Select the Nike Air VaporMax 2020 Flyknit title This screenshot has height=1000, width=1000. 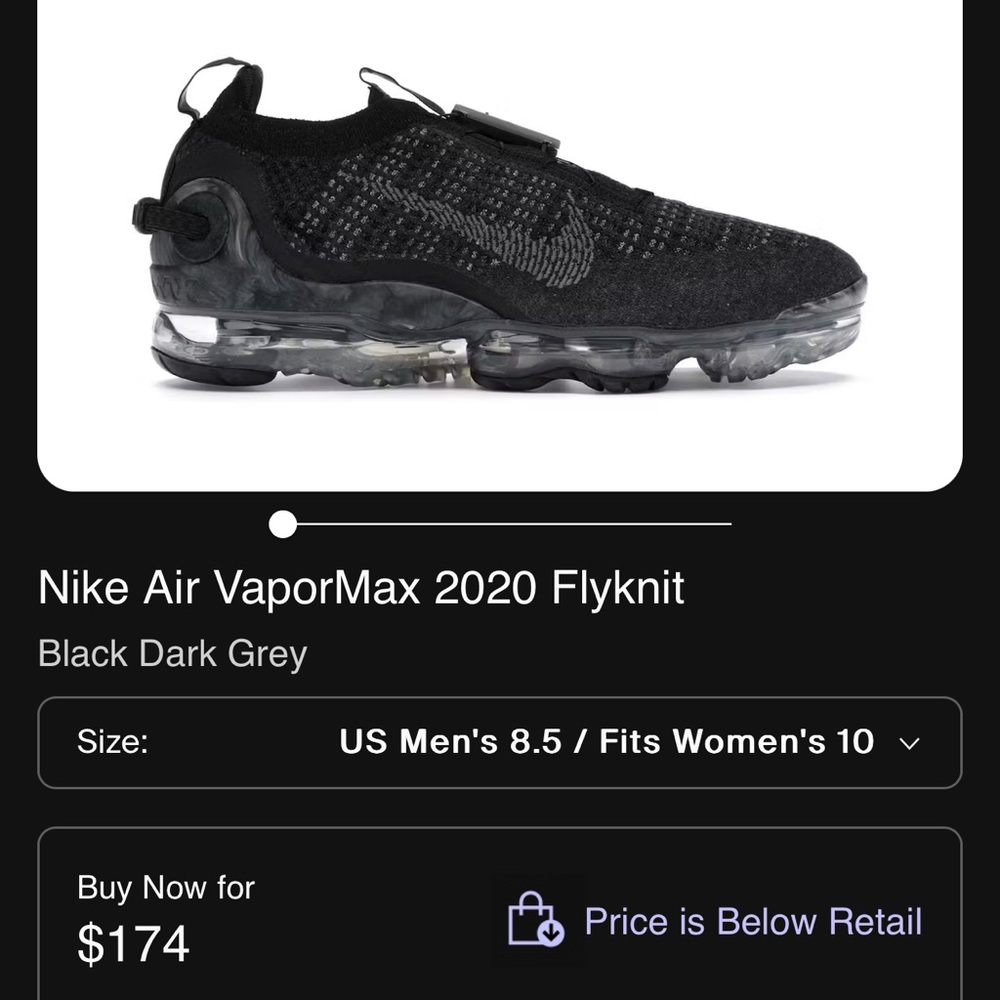360,588
